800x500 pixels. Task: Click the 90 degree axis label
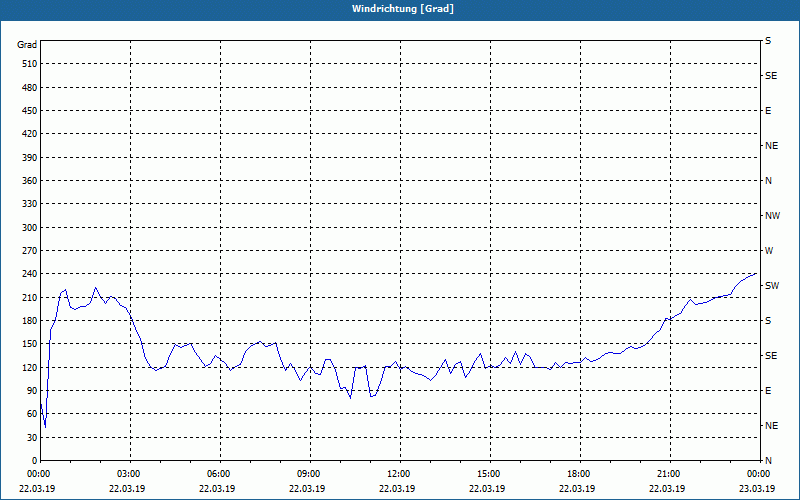[x=32, y=391]
